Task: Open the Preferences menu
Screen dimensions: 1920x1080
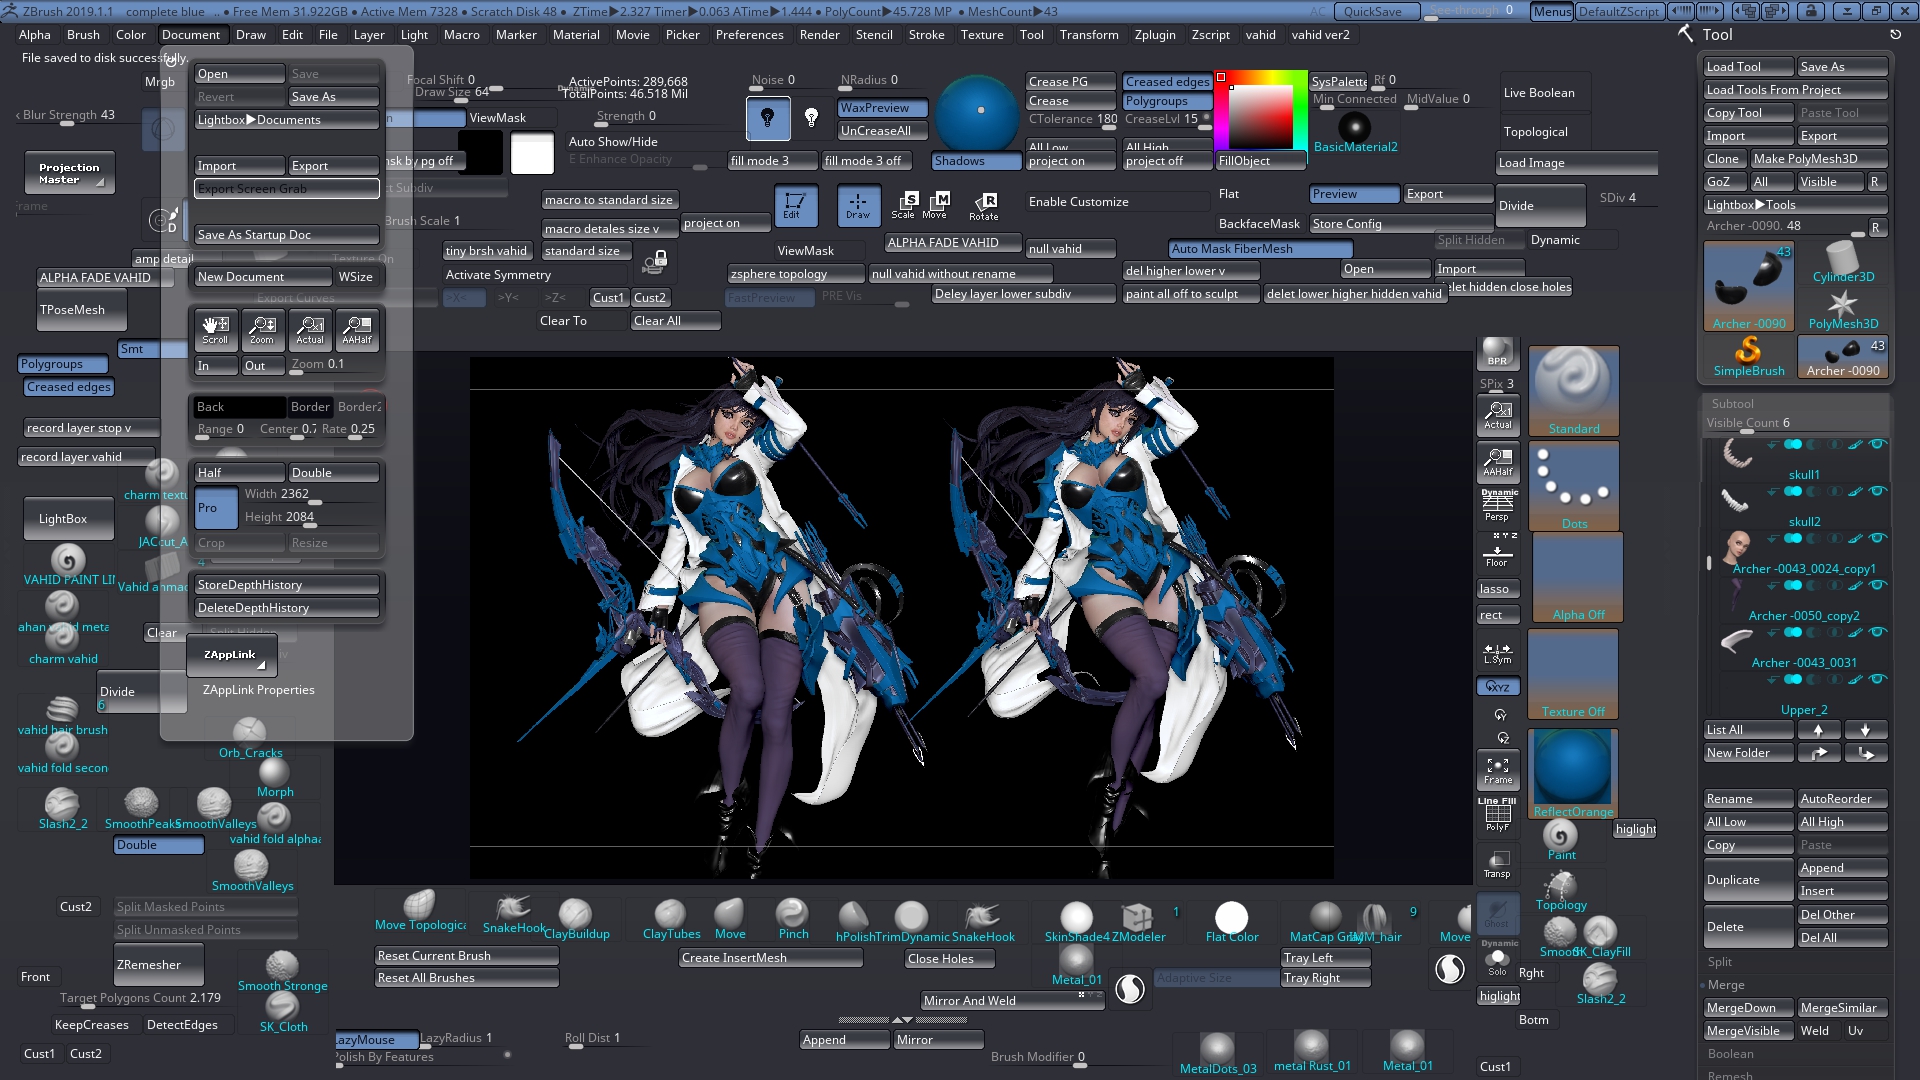Action: pos(749,35)
